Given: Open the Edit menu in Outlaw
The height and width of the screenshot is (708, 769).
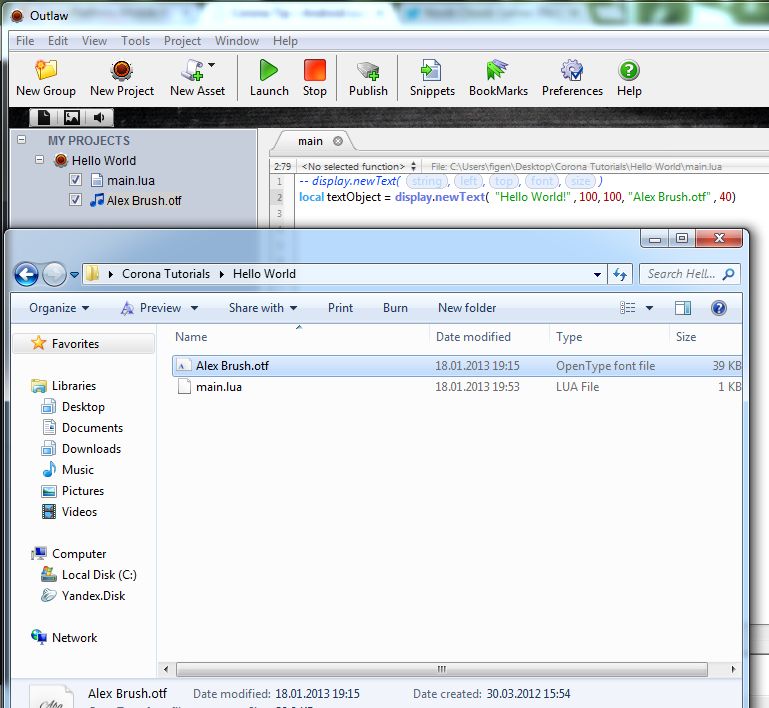Looking at the screenshot, I should tap(58, 41).
